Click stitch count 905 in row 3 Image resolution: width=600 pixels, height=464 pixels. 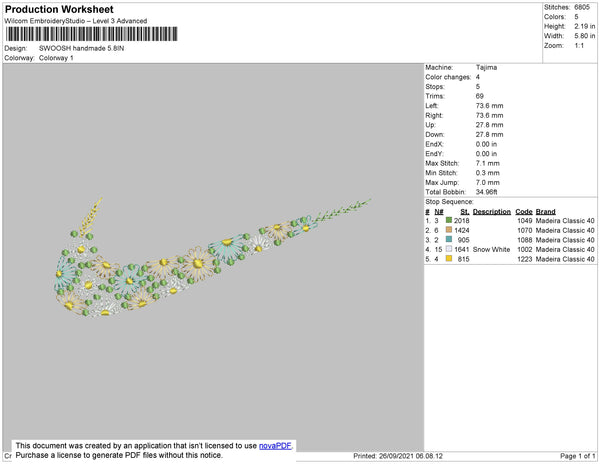[x=463, y=240]
